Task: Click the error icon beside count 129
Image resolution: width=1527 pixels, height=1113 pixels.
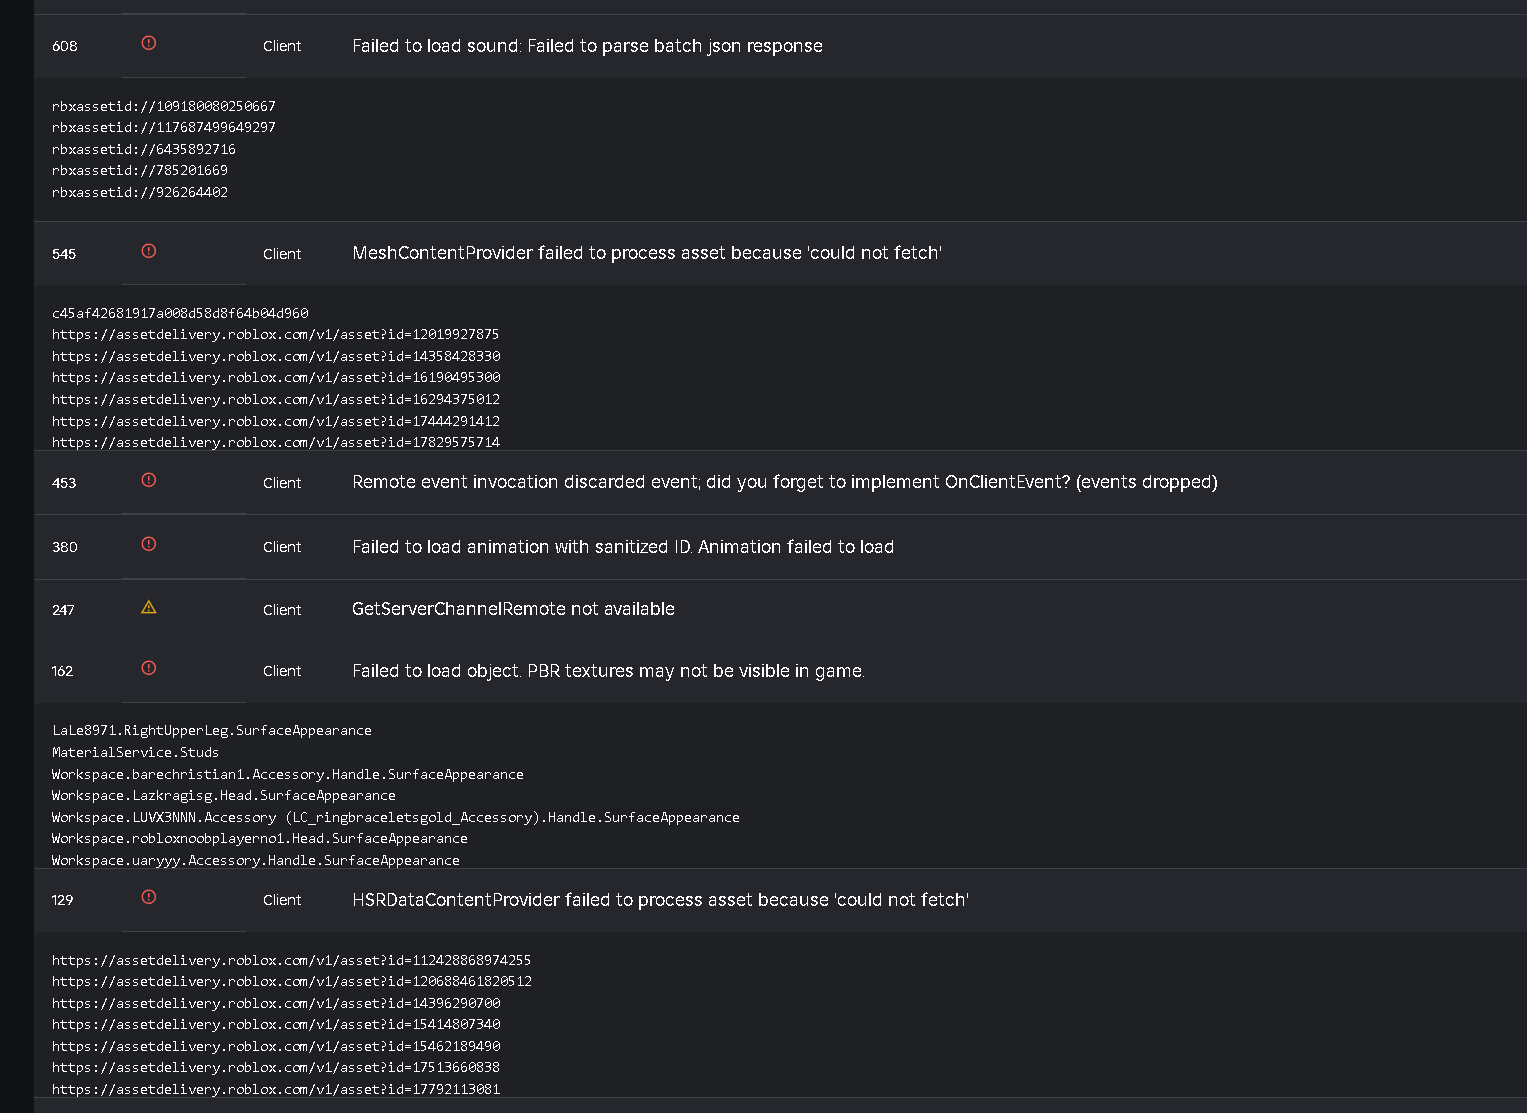Action: tap(149, 897)
